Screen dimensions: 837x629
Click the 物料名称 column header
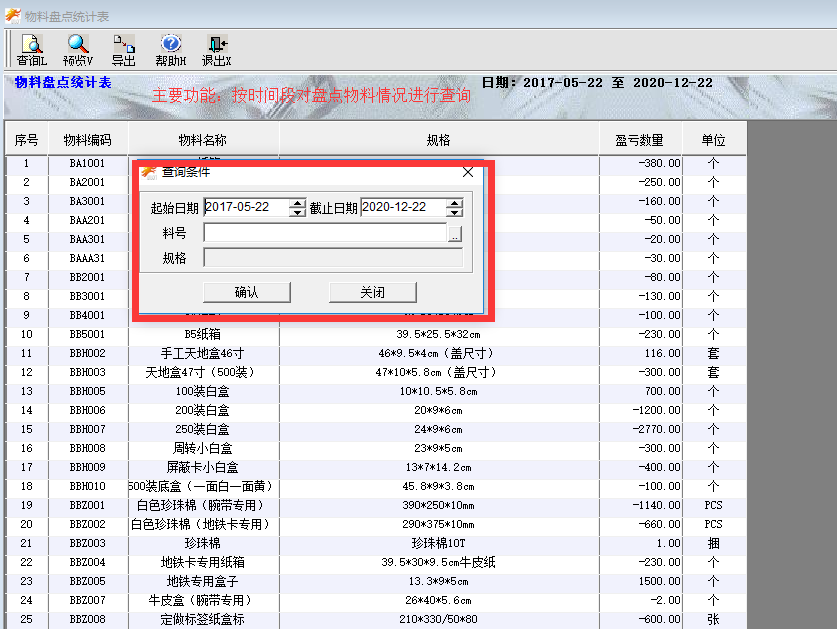(x=203, y=140)
